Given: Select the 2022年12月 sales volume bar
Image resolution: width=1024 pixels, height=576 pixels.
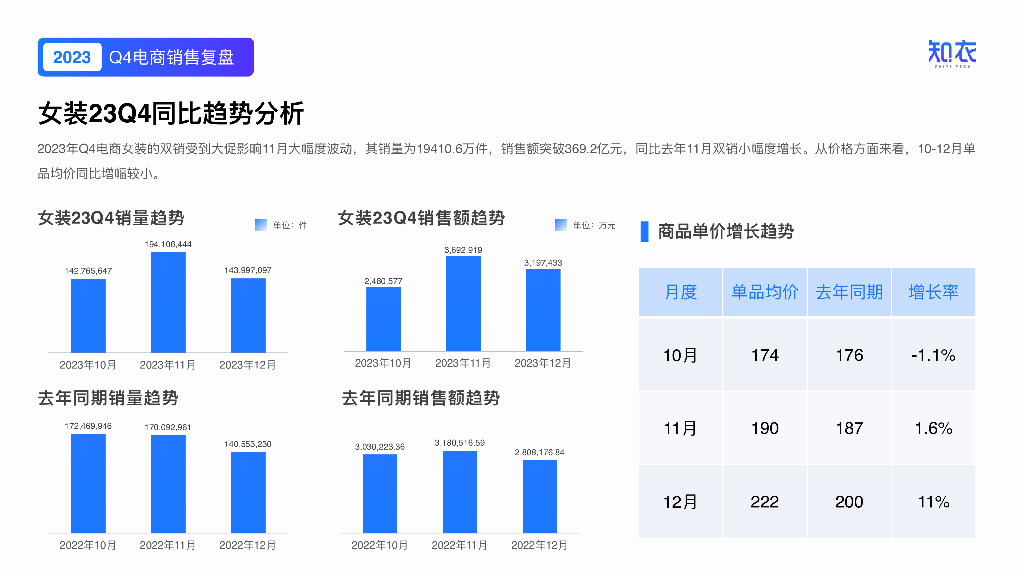Looking at the screenshot, I should 248,493.
